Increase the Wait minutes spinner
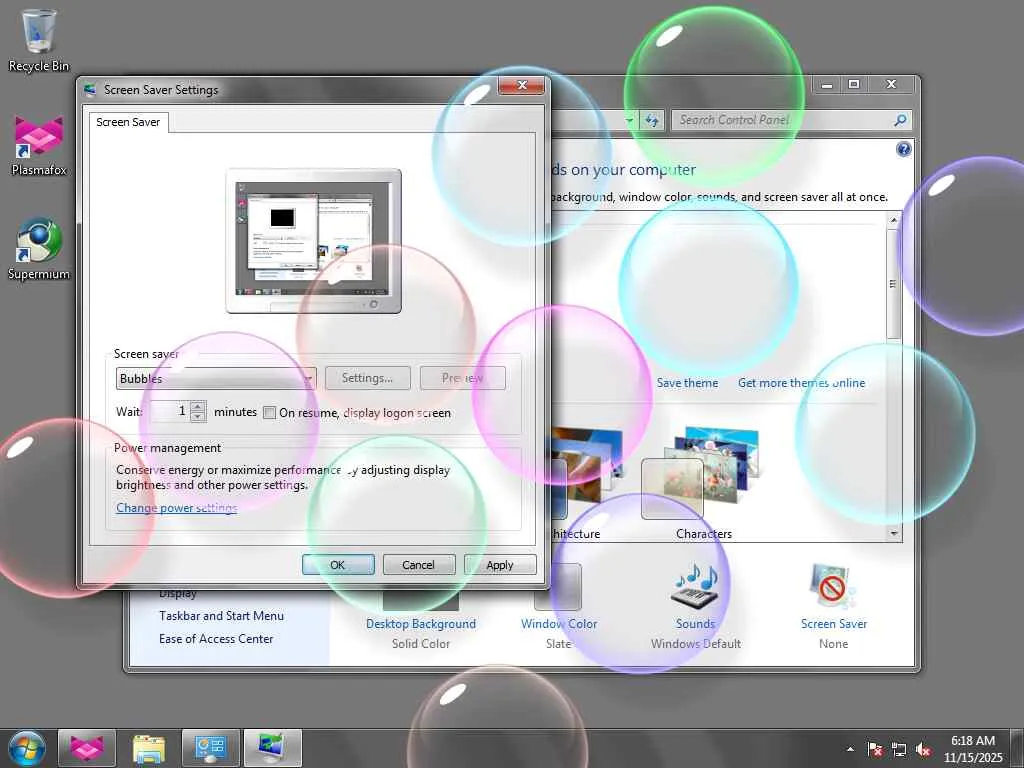The width and height of the screenshot is (1024, 768). (199, 406)
